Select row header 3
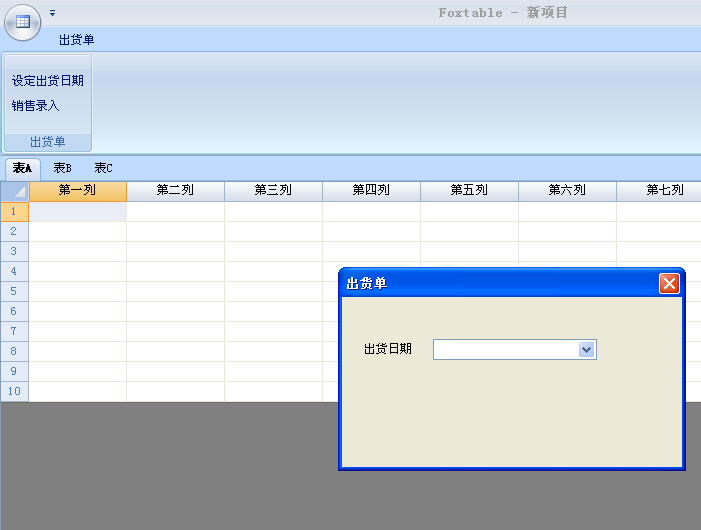Viewport: 701px width, 530px height. coord(14,252)
